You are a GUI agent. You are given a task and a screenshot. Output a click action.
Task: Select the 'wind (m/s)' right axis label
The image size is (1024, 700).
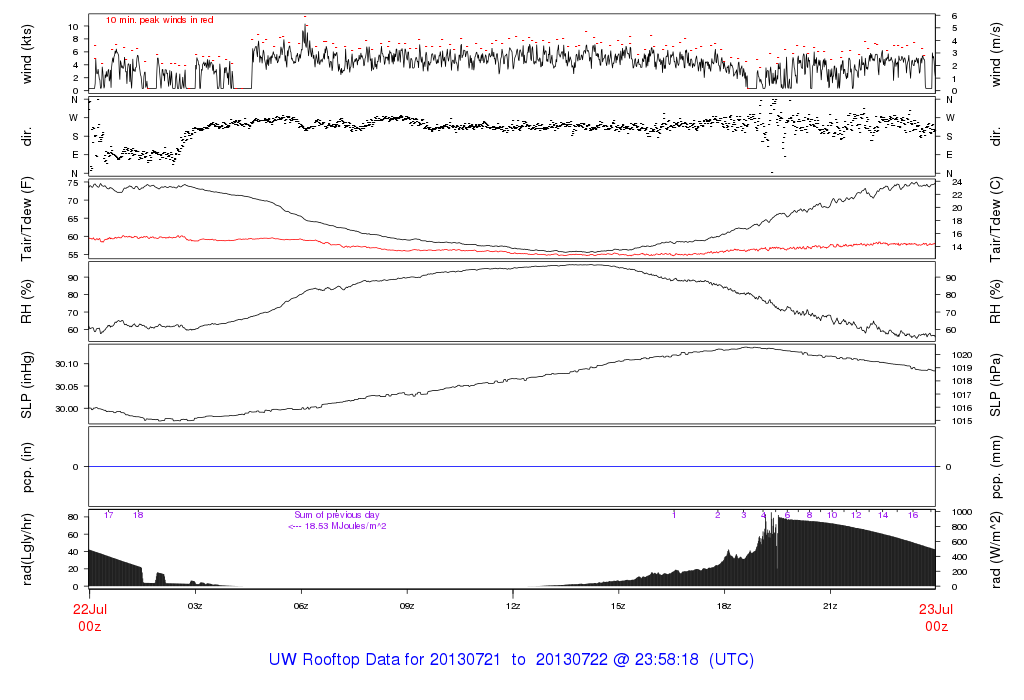tap(997, 53)
